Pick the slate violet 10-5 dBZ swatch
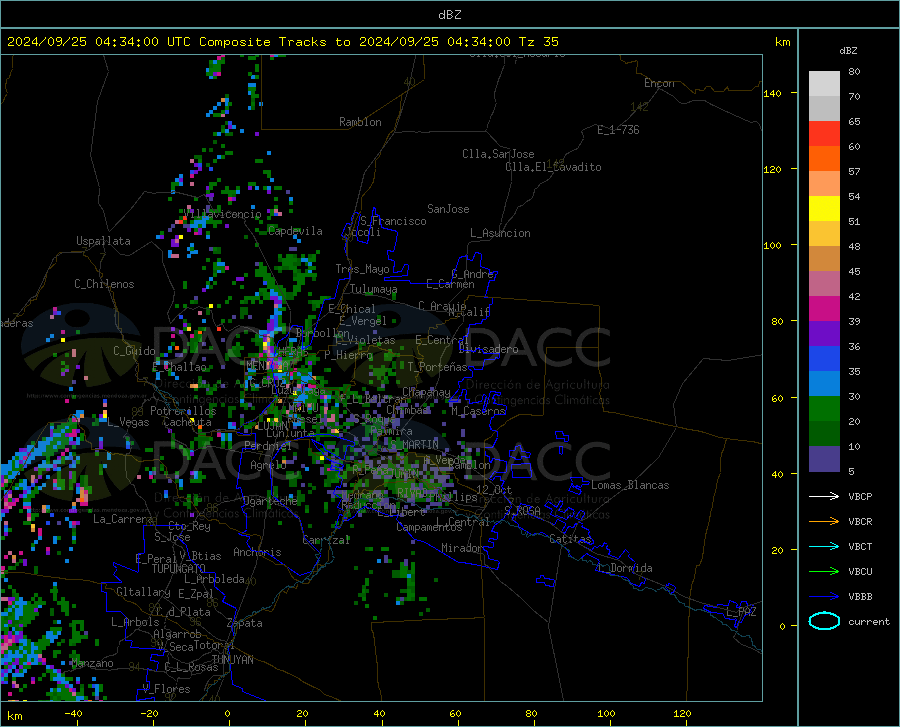 (x=824, y=459)
